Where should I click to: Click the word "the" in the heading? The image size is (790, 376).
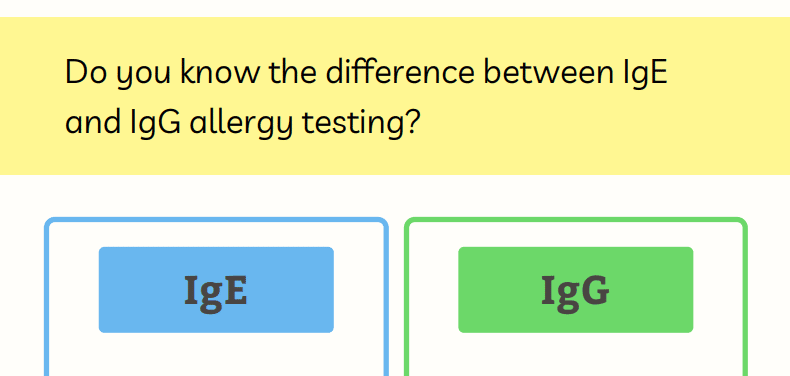(x=293, y=73)
